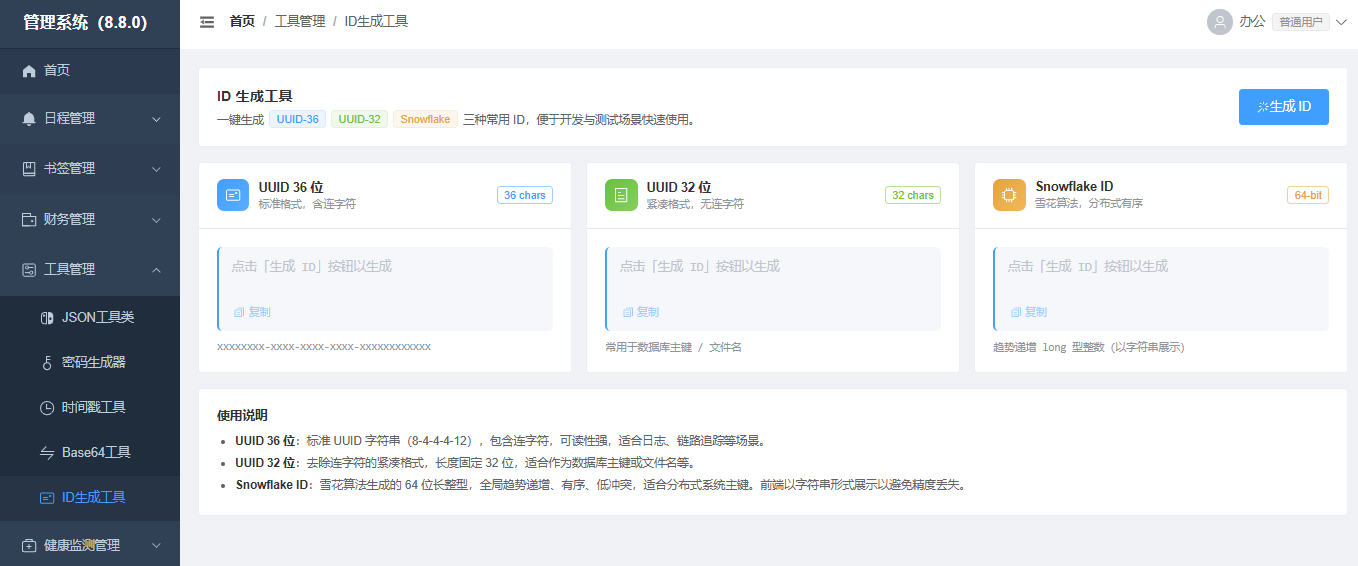
Task: Click the 常用于数据库主键 / 文件名 hint
Action: tap(673, 347)
